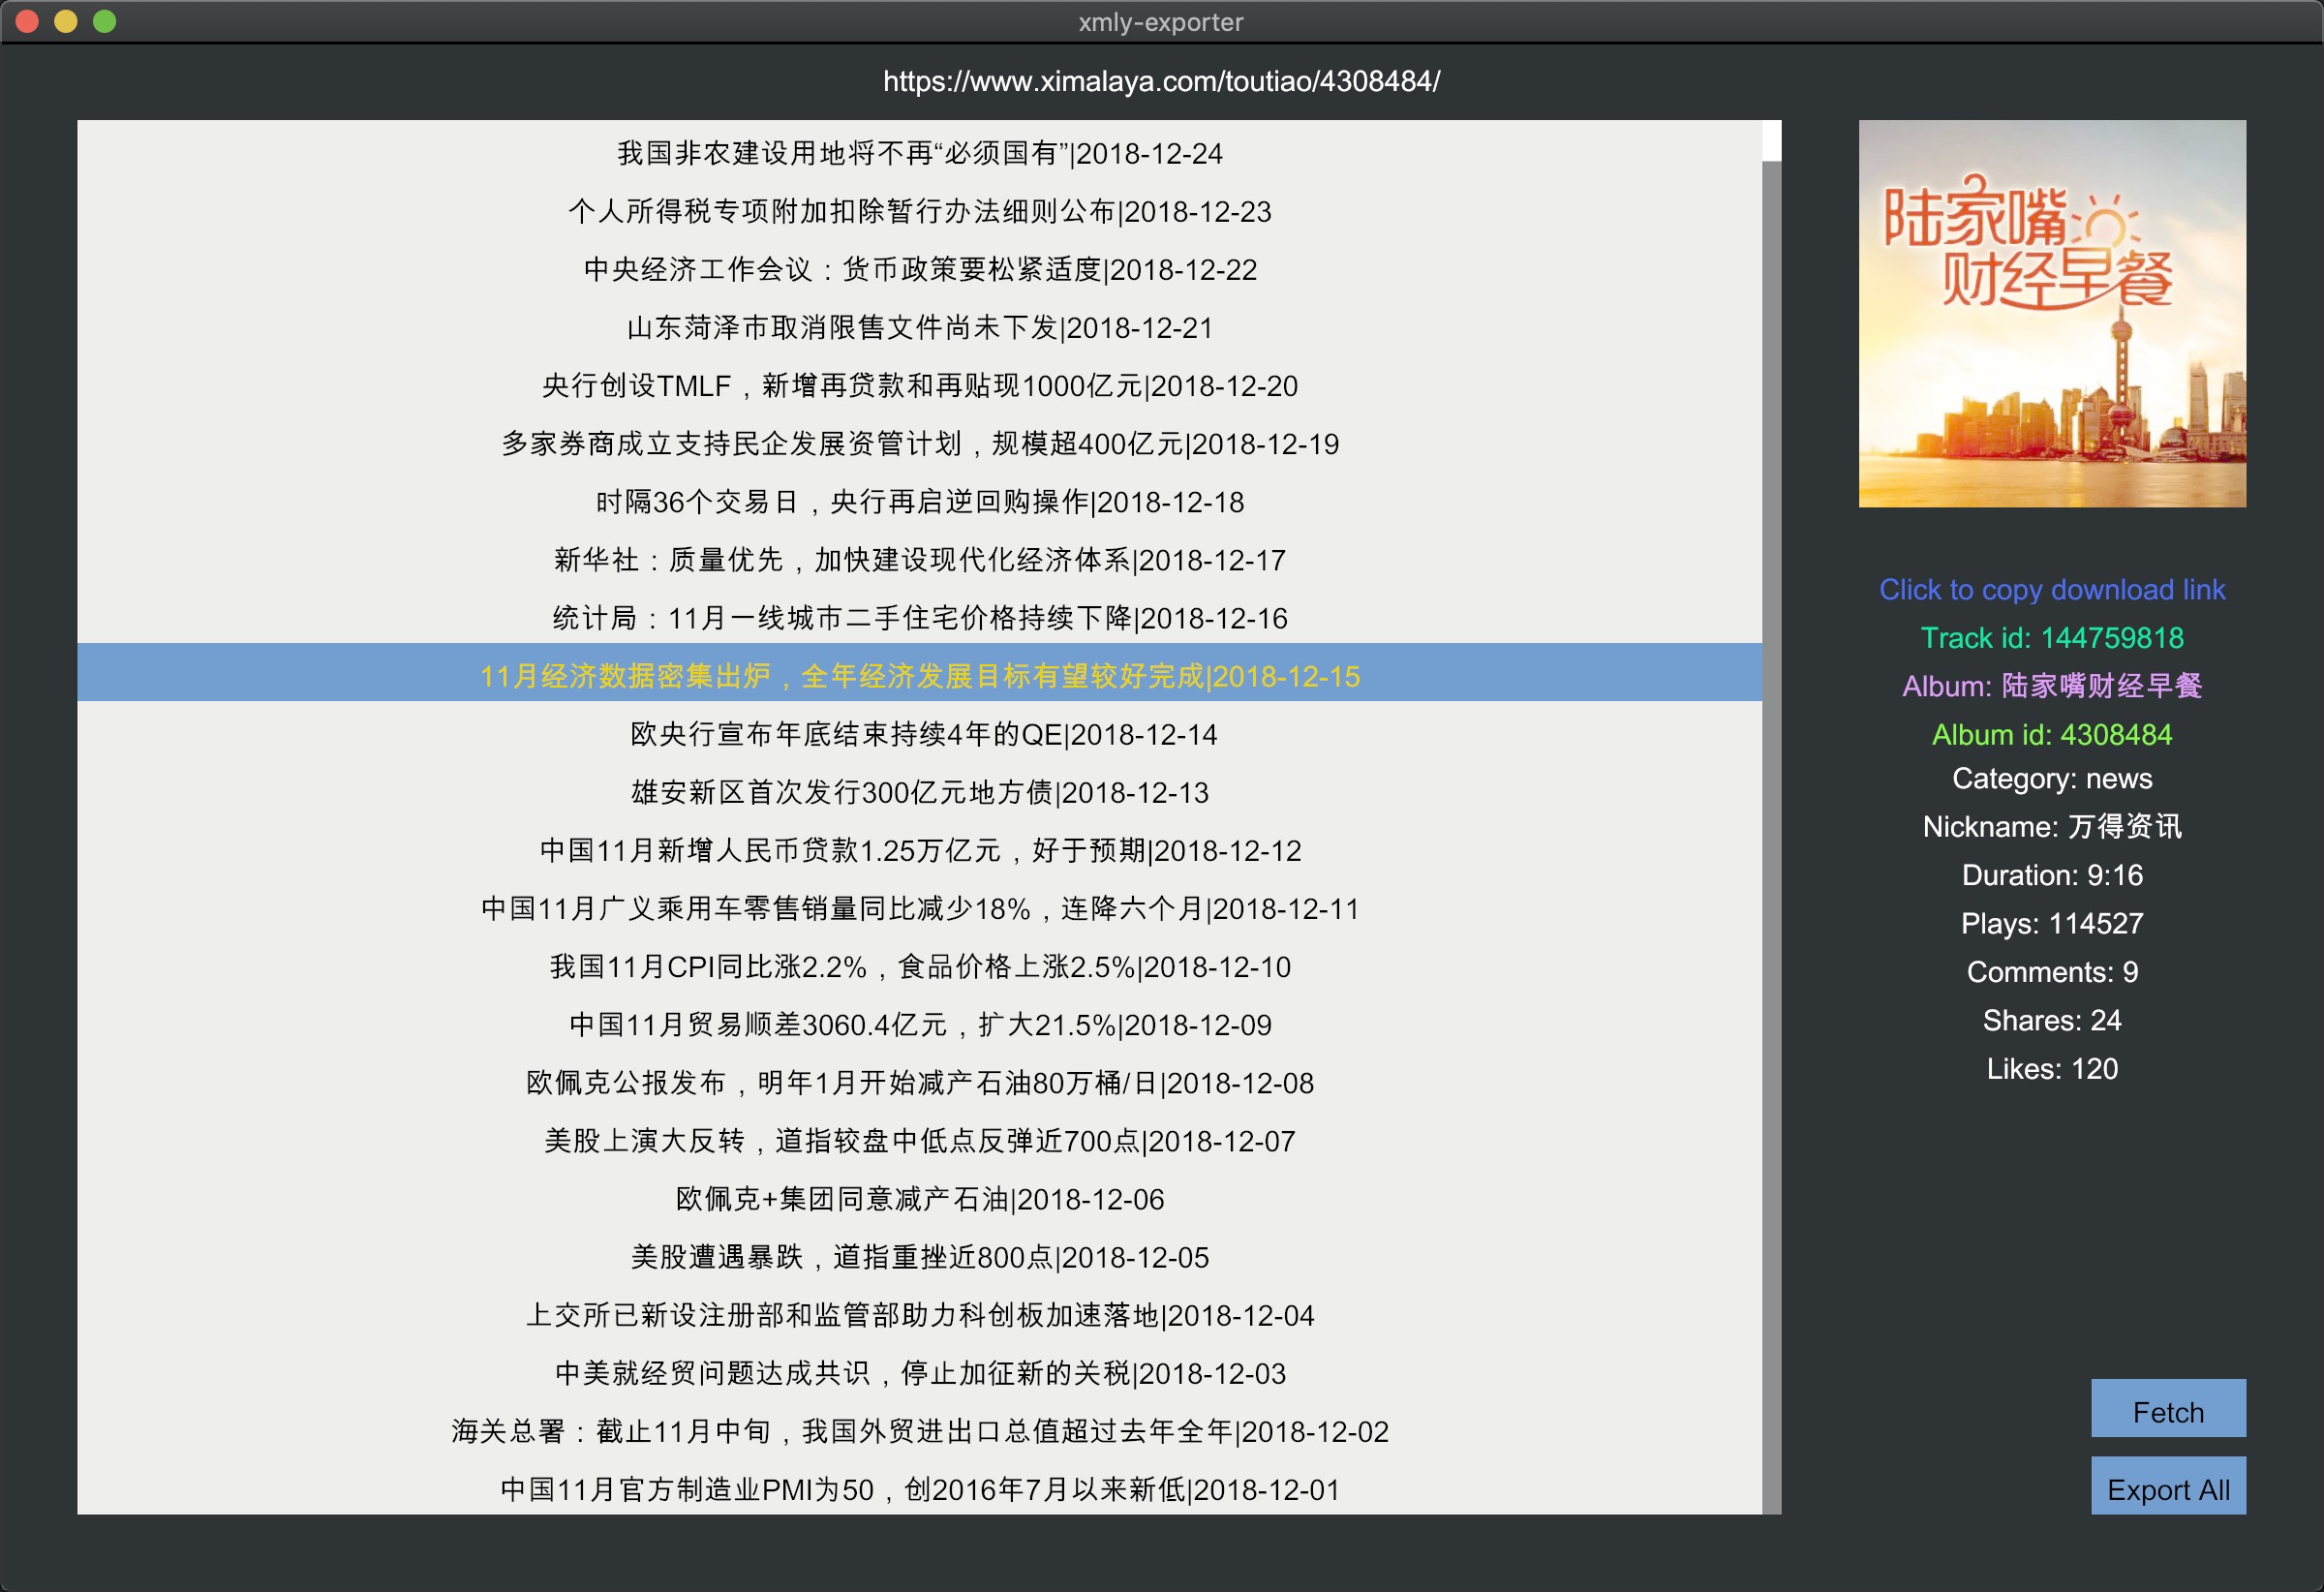The image size is (2324, 1592).
Task: Maximize the window with green button
Action: [104, 21]
